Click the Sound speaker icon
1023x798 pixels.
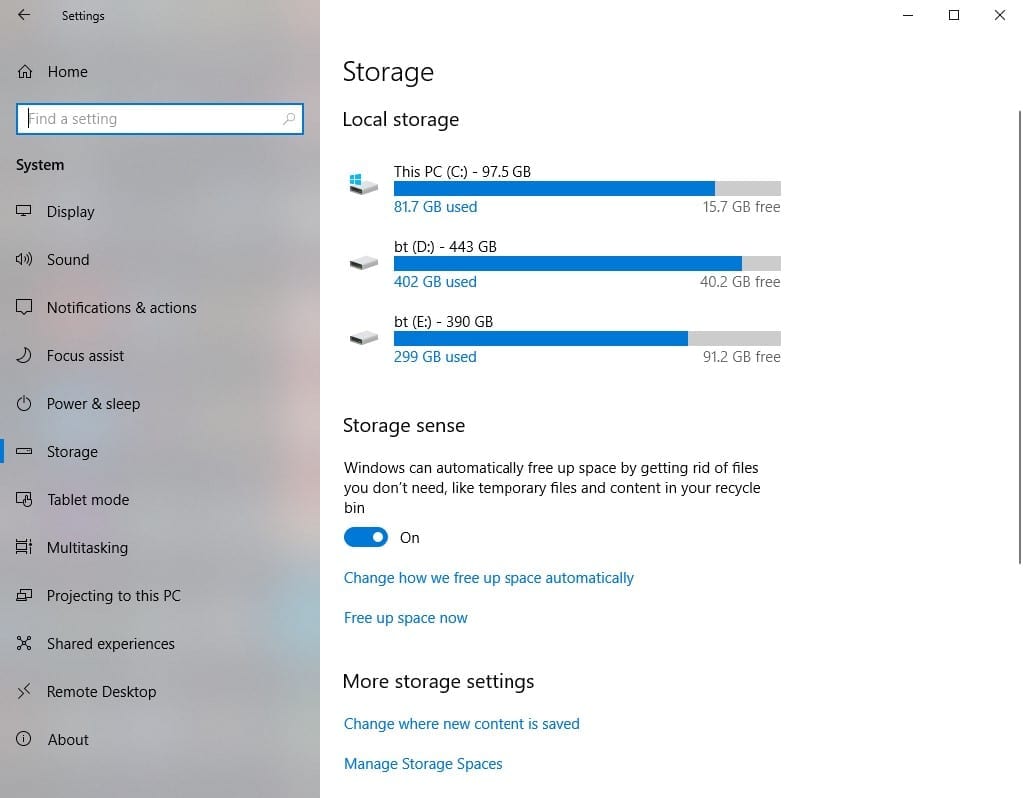pyautogui.click(x=24, y=259)
